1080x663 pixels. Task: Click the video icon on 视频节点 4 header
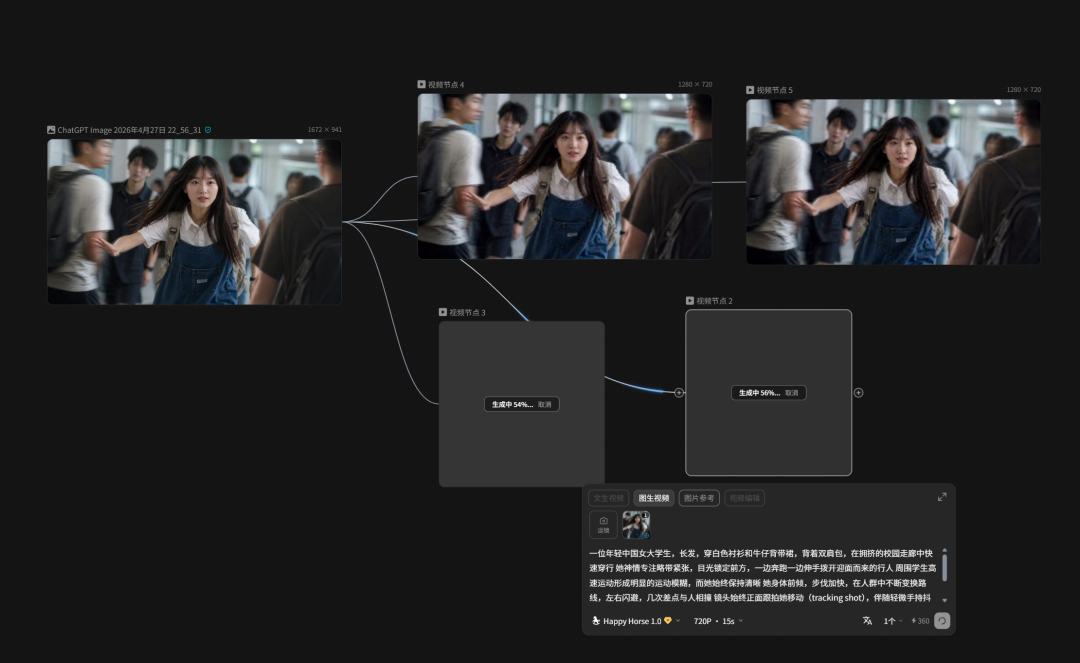point(421,84)
